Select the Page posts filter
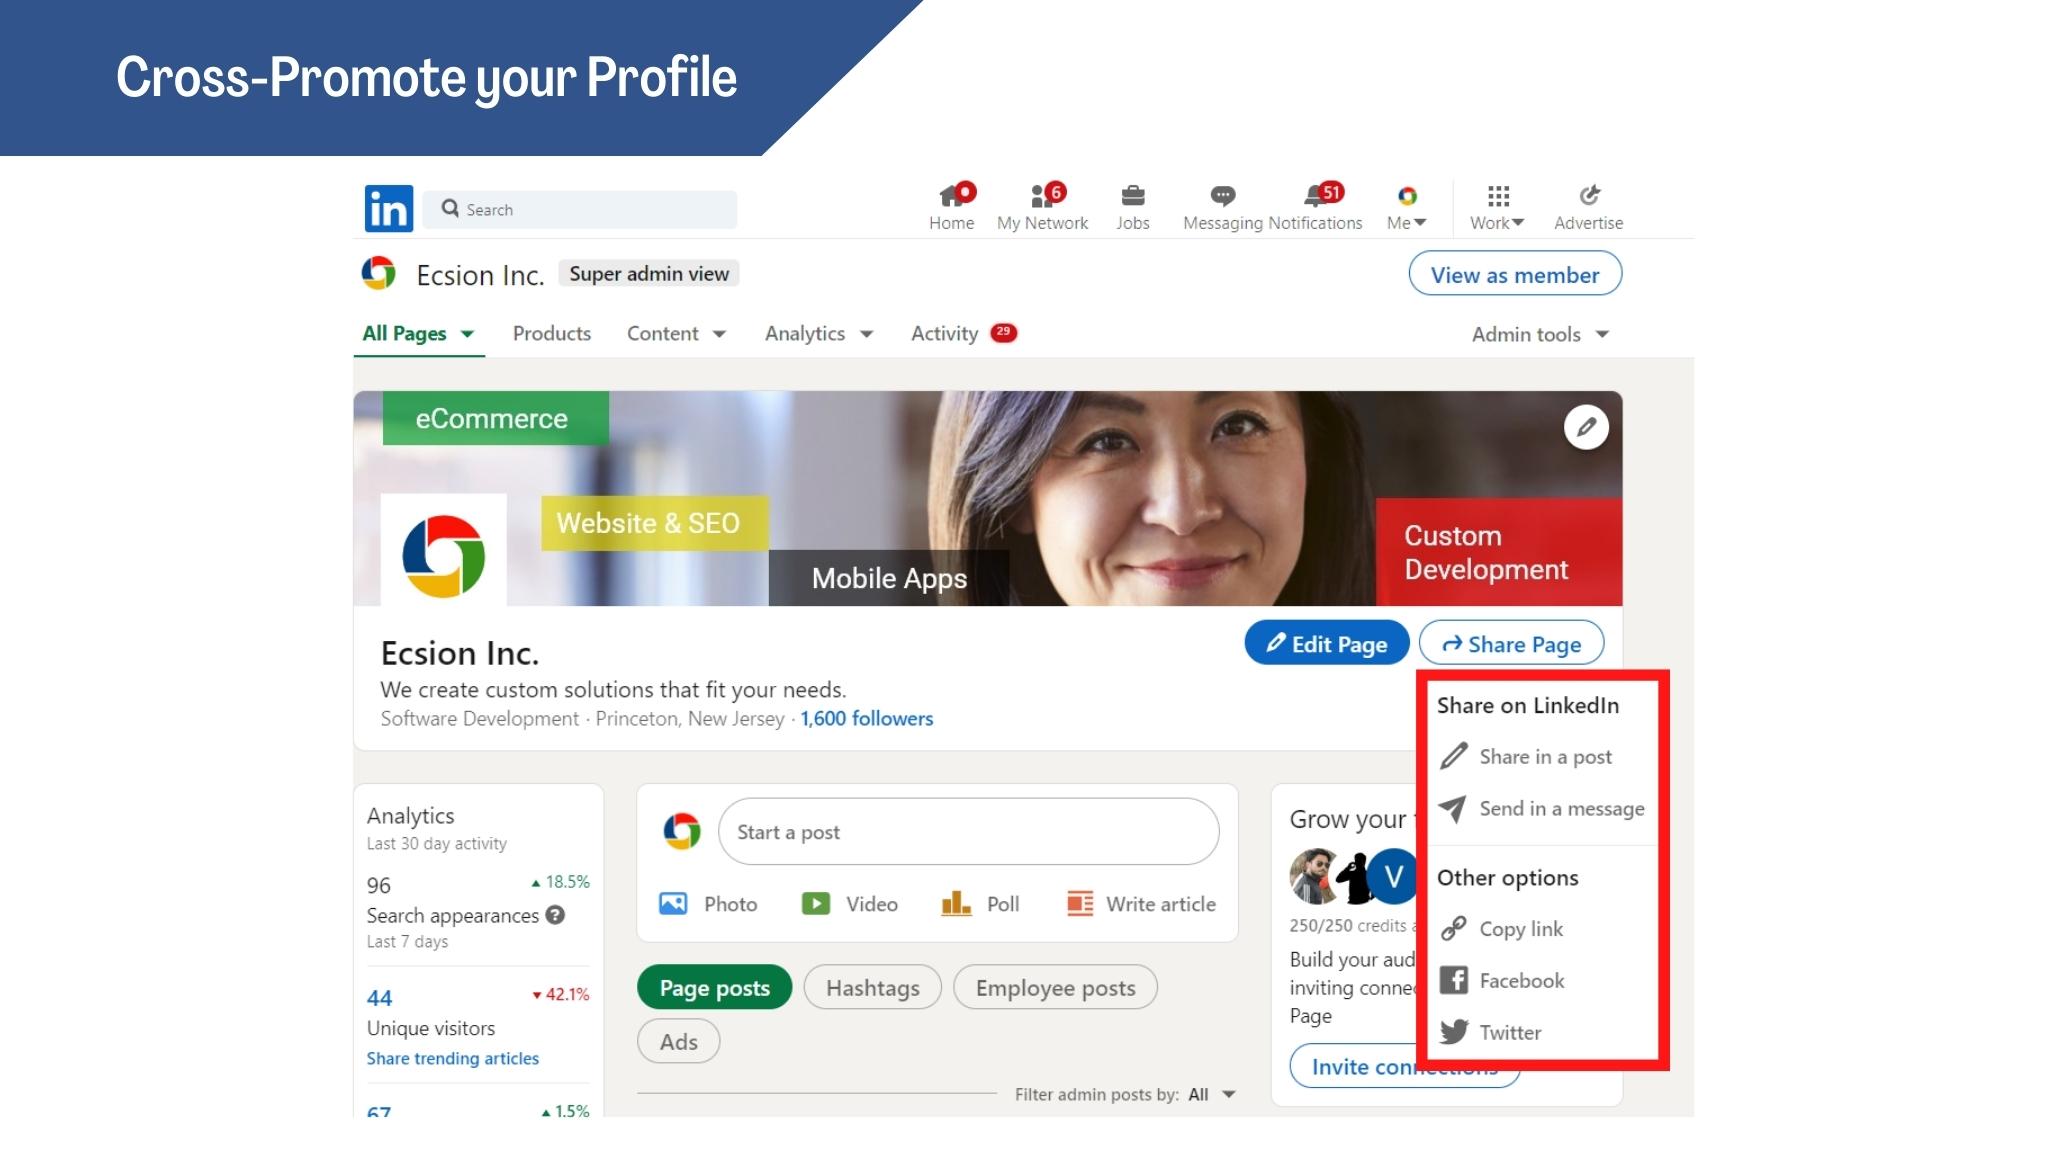Image resolution: width=2048 pixels, height=1160 pixels. (714, 988)
